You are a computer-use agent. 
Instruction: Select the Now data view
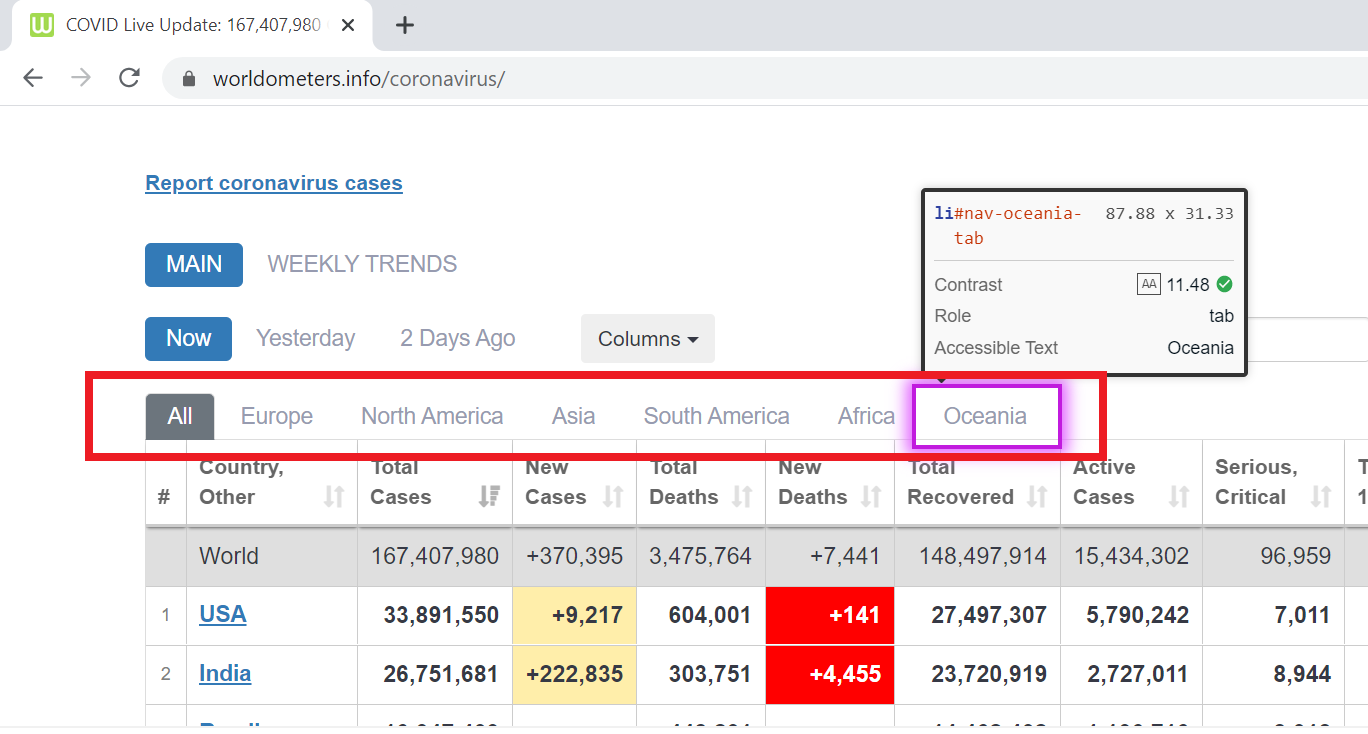click(x=188, y=339)
